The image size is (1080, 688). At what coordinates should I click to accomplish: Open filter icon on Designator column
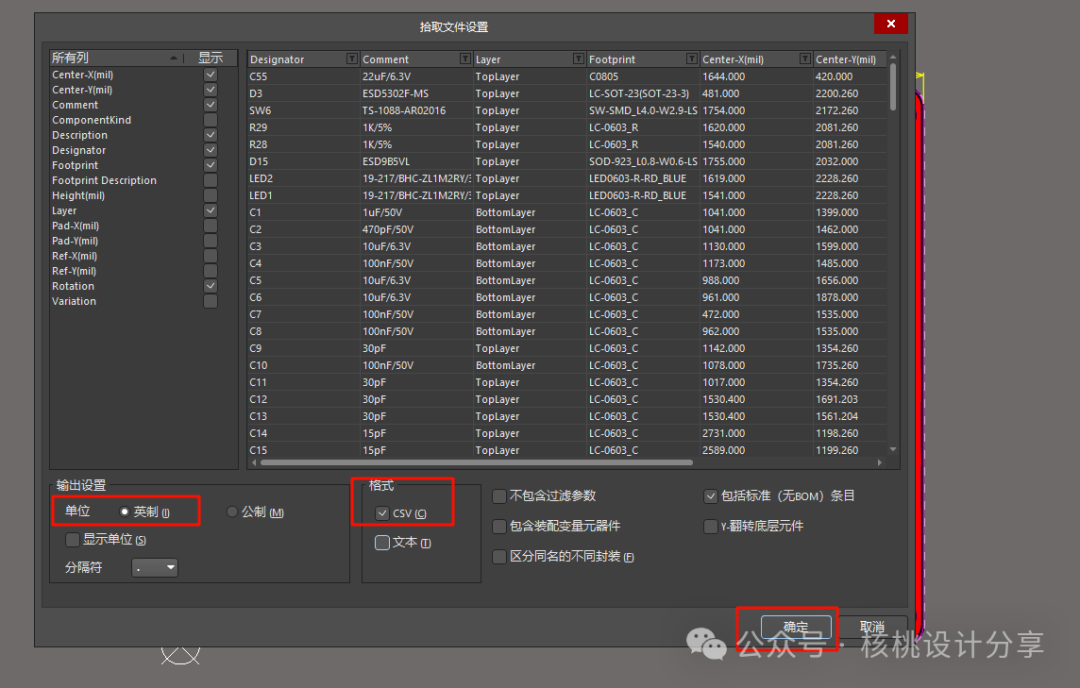point(352,59)
